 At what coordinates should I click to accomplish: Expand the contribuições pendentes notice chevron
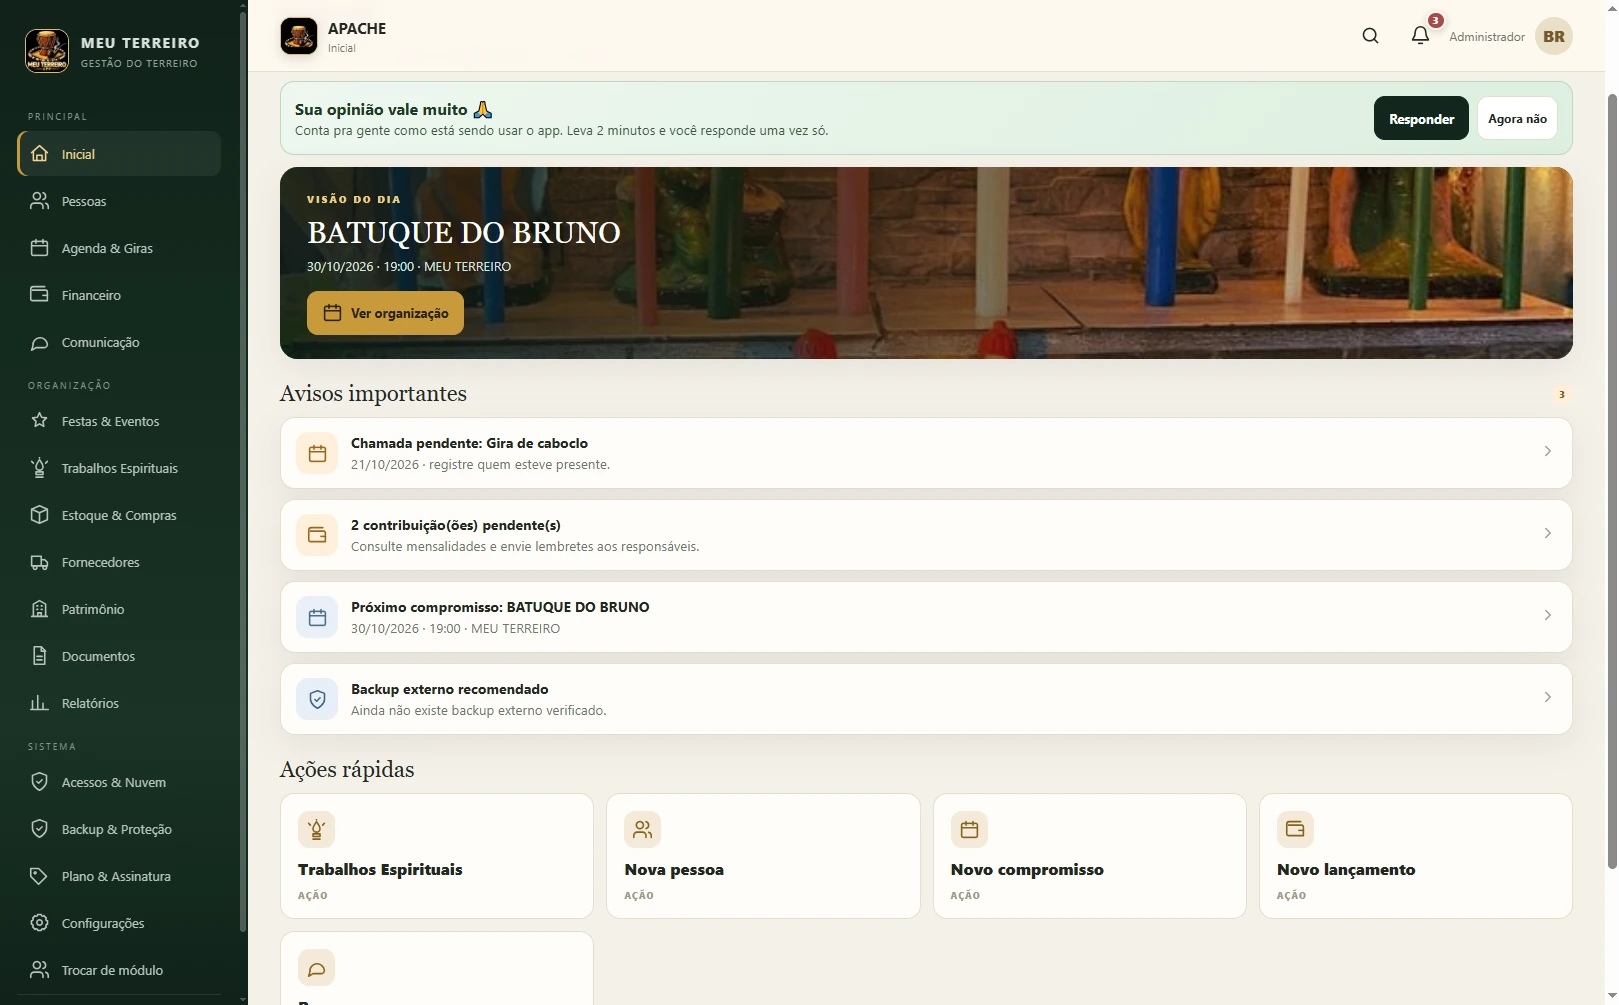1547,534
